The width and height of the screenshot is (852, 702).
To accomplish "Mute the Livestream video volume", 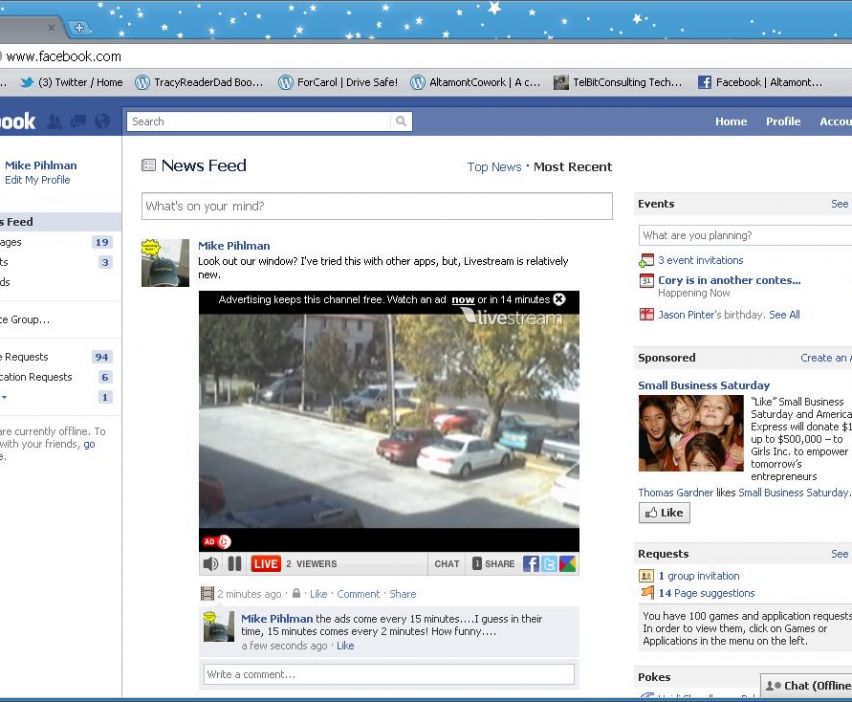I will [210, 564].
